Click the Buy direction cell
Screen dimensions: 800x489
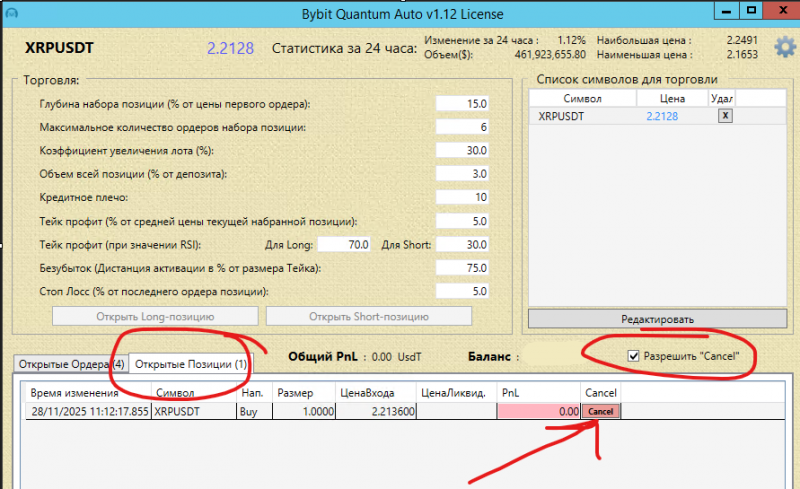click(255, 411)
